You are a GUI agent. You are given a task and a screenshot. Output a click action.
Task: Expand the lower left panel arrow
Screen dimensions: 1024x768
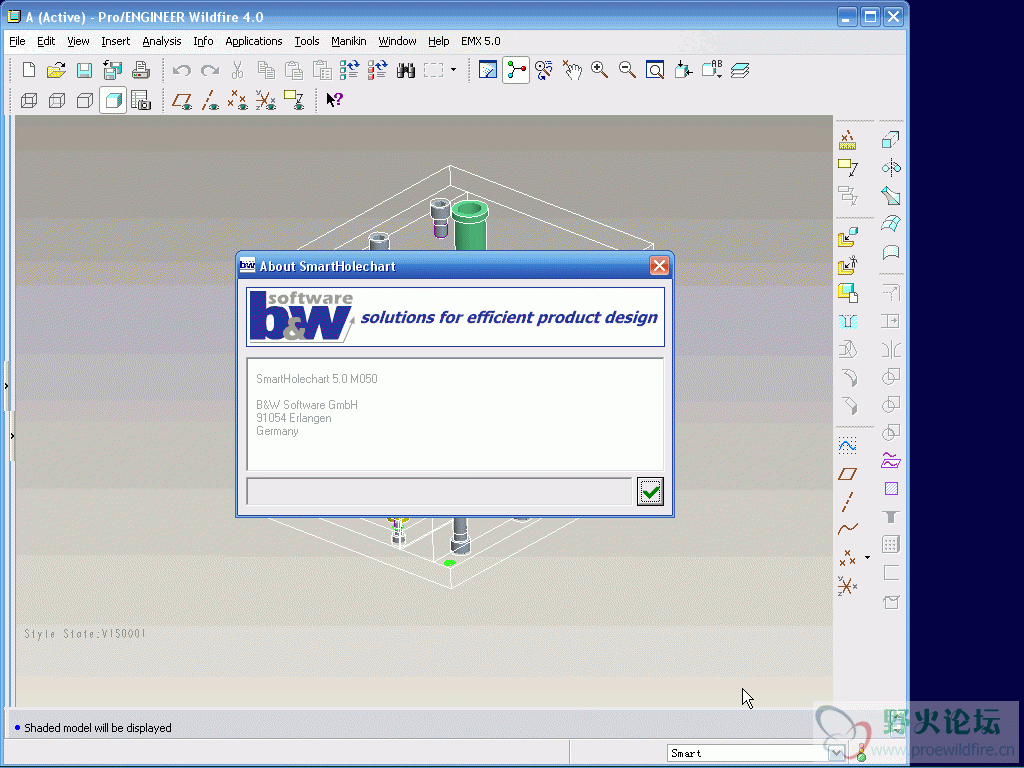12,436
